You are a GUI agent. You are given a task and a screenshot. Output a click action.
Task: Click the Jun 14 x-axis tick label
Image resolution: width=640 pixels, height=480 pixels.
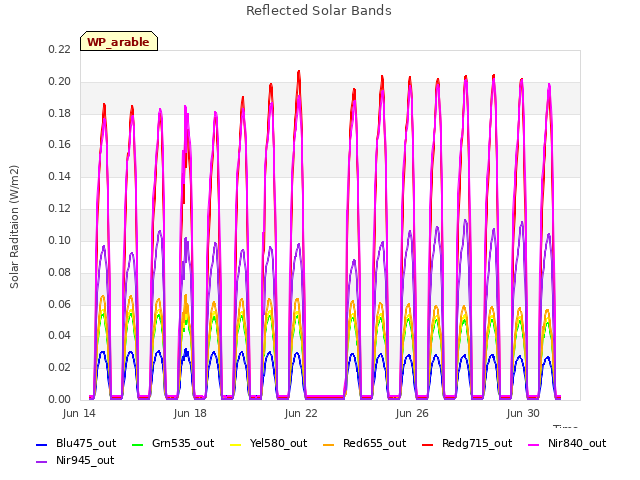coord(79,413)
